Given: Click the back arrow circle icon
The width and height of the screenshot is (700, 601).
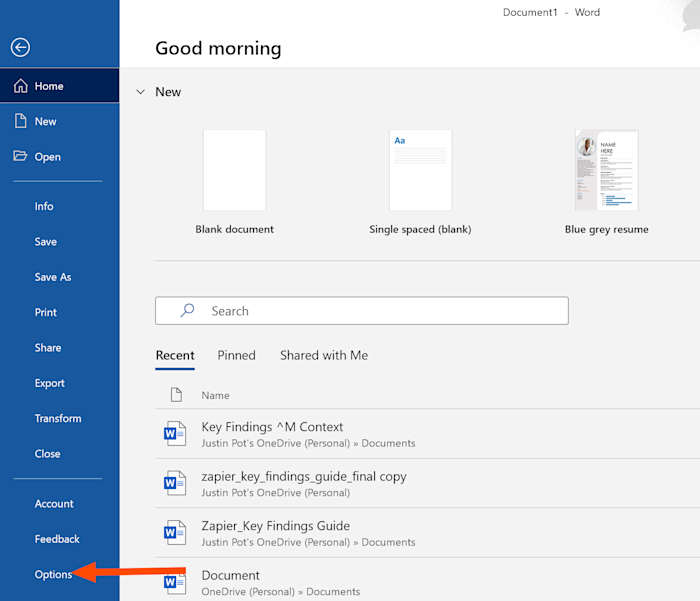Looking at the screenshot, I should point(20,47).
